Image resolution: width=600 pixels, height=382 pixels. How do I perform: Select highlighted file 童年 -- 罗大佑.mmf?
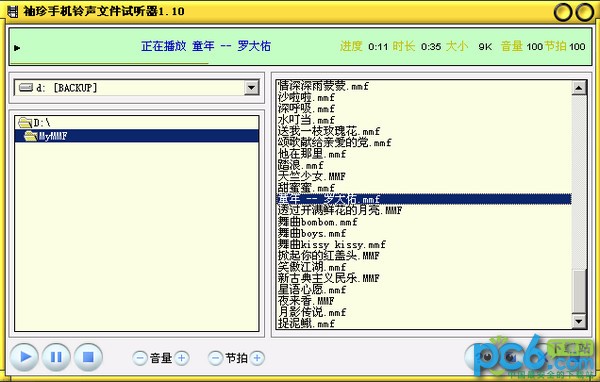coord(424,199)
